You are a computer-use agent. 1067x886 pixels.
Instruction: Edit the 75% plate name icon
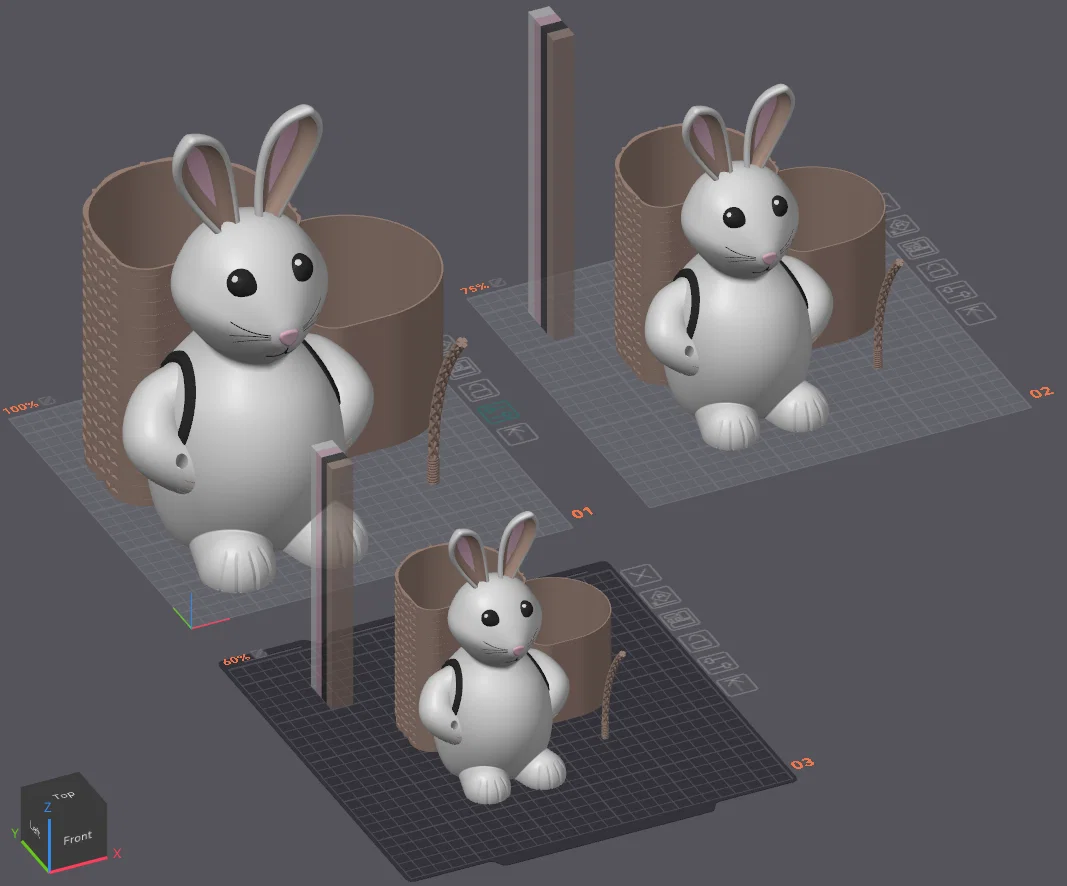(x=497, y=282)
